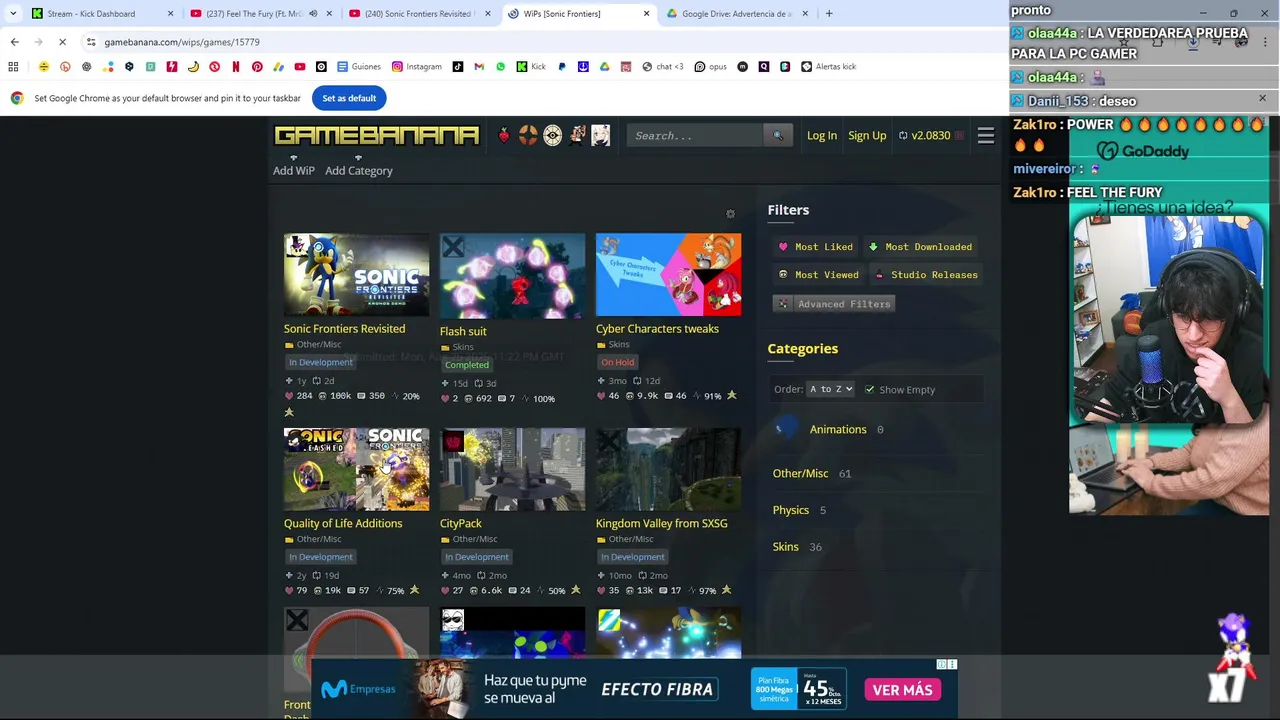Viewport: 1280px width, 720px height.
Task: Open the Chrome apps grid icon
Action: point(13,66)
